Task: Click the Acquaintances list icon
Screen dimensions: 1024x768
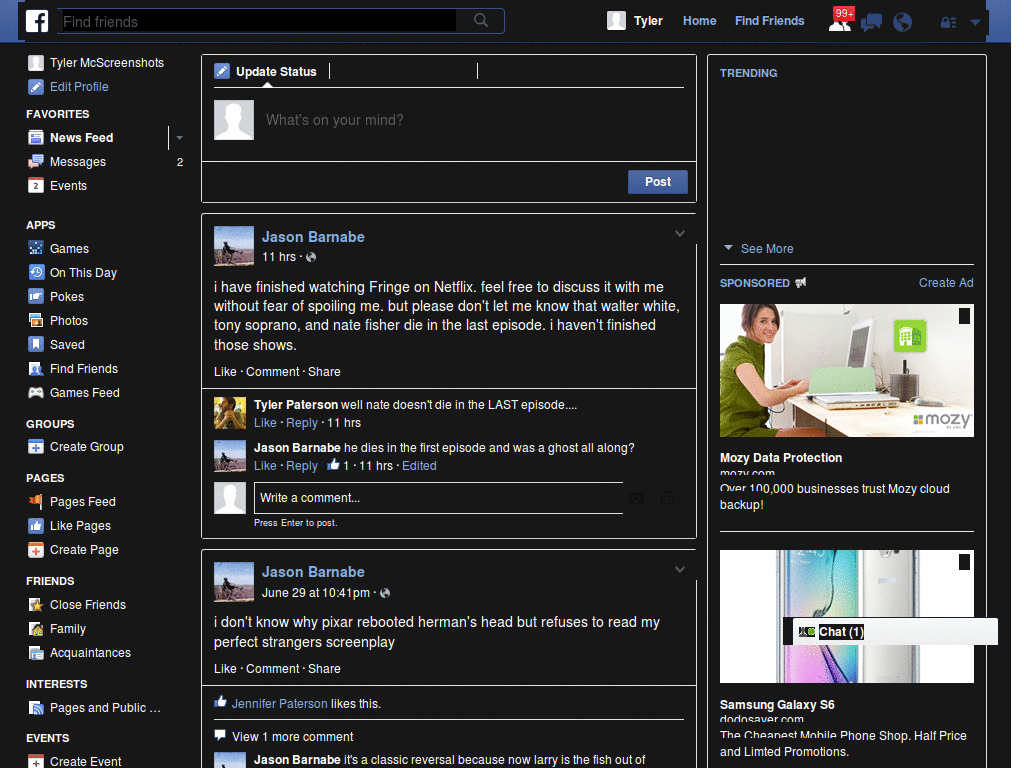Action: click(x=36, y=652)
